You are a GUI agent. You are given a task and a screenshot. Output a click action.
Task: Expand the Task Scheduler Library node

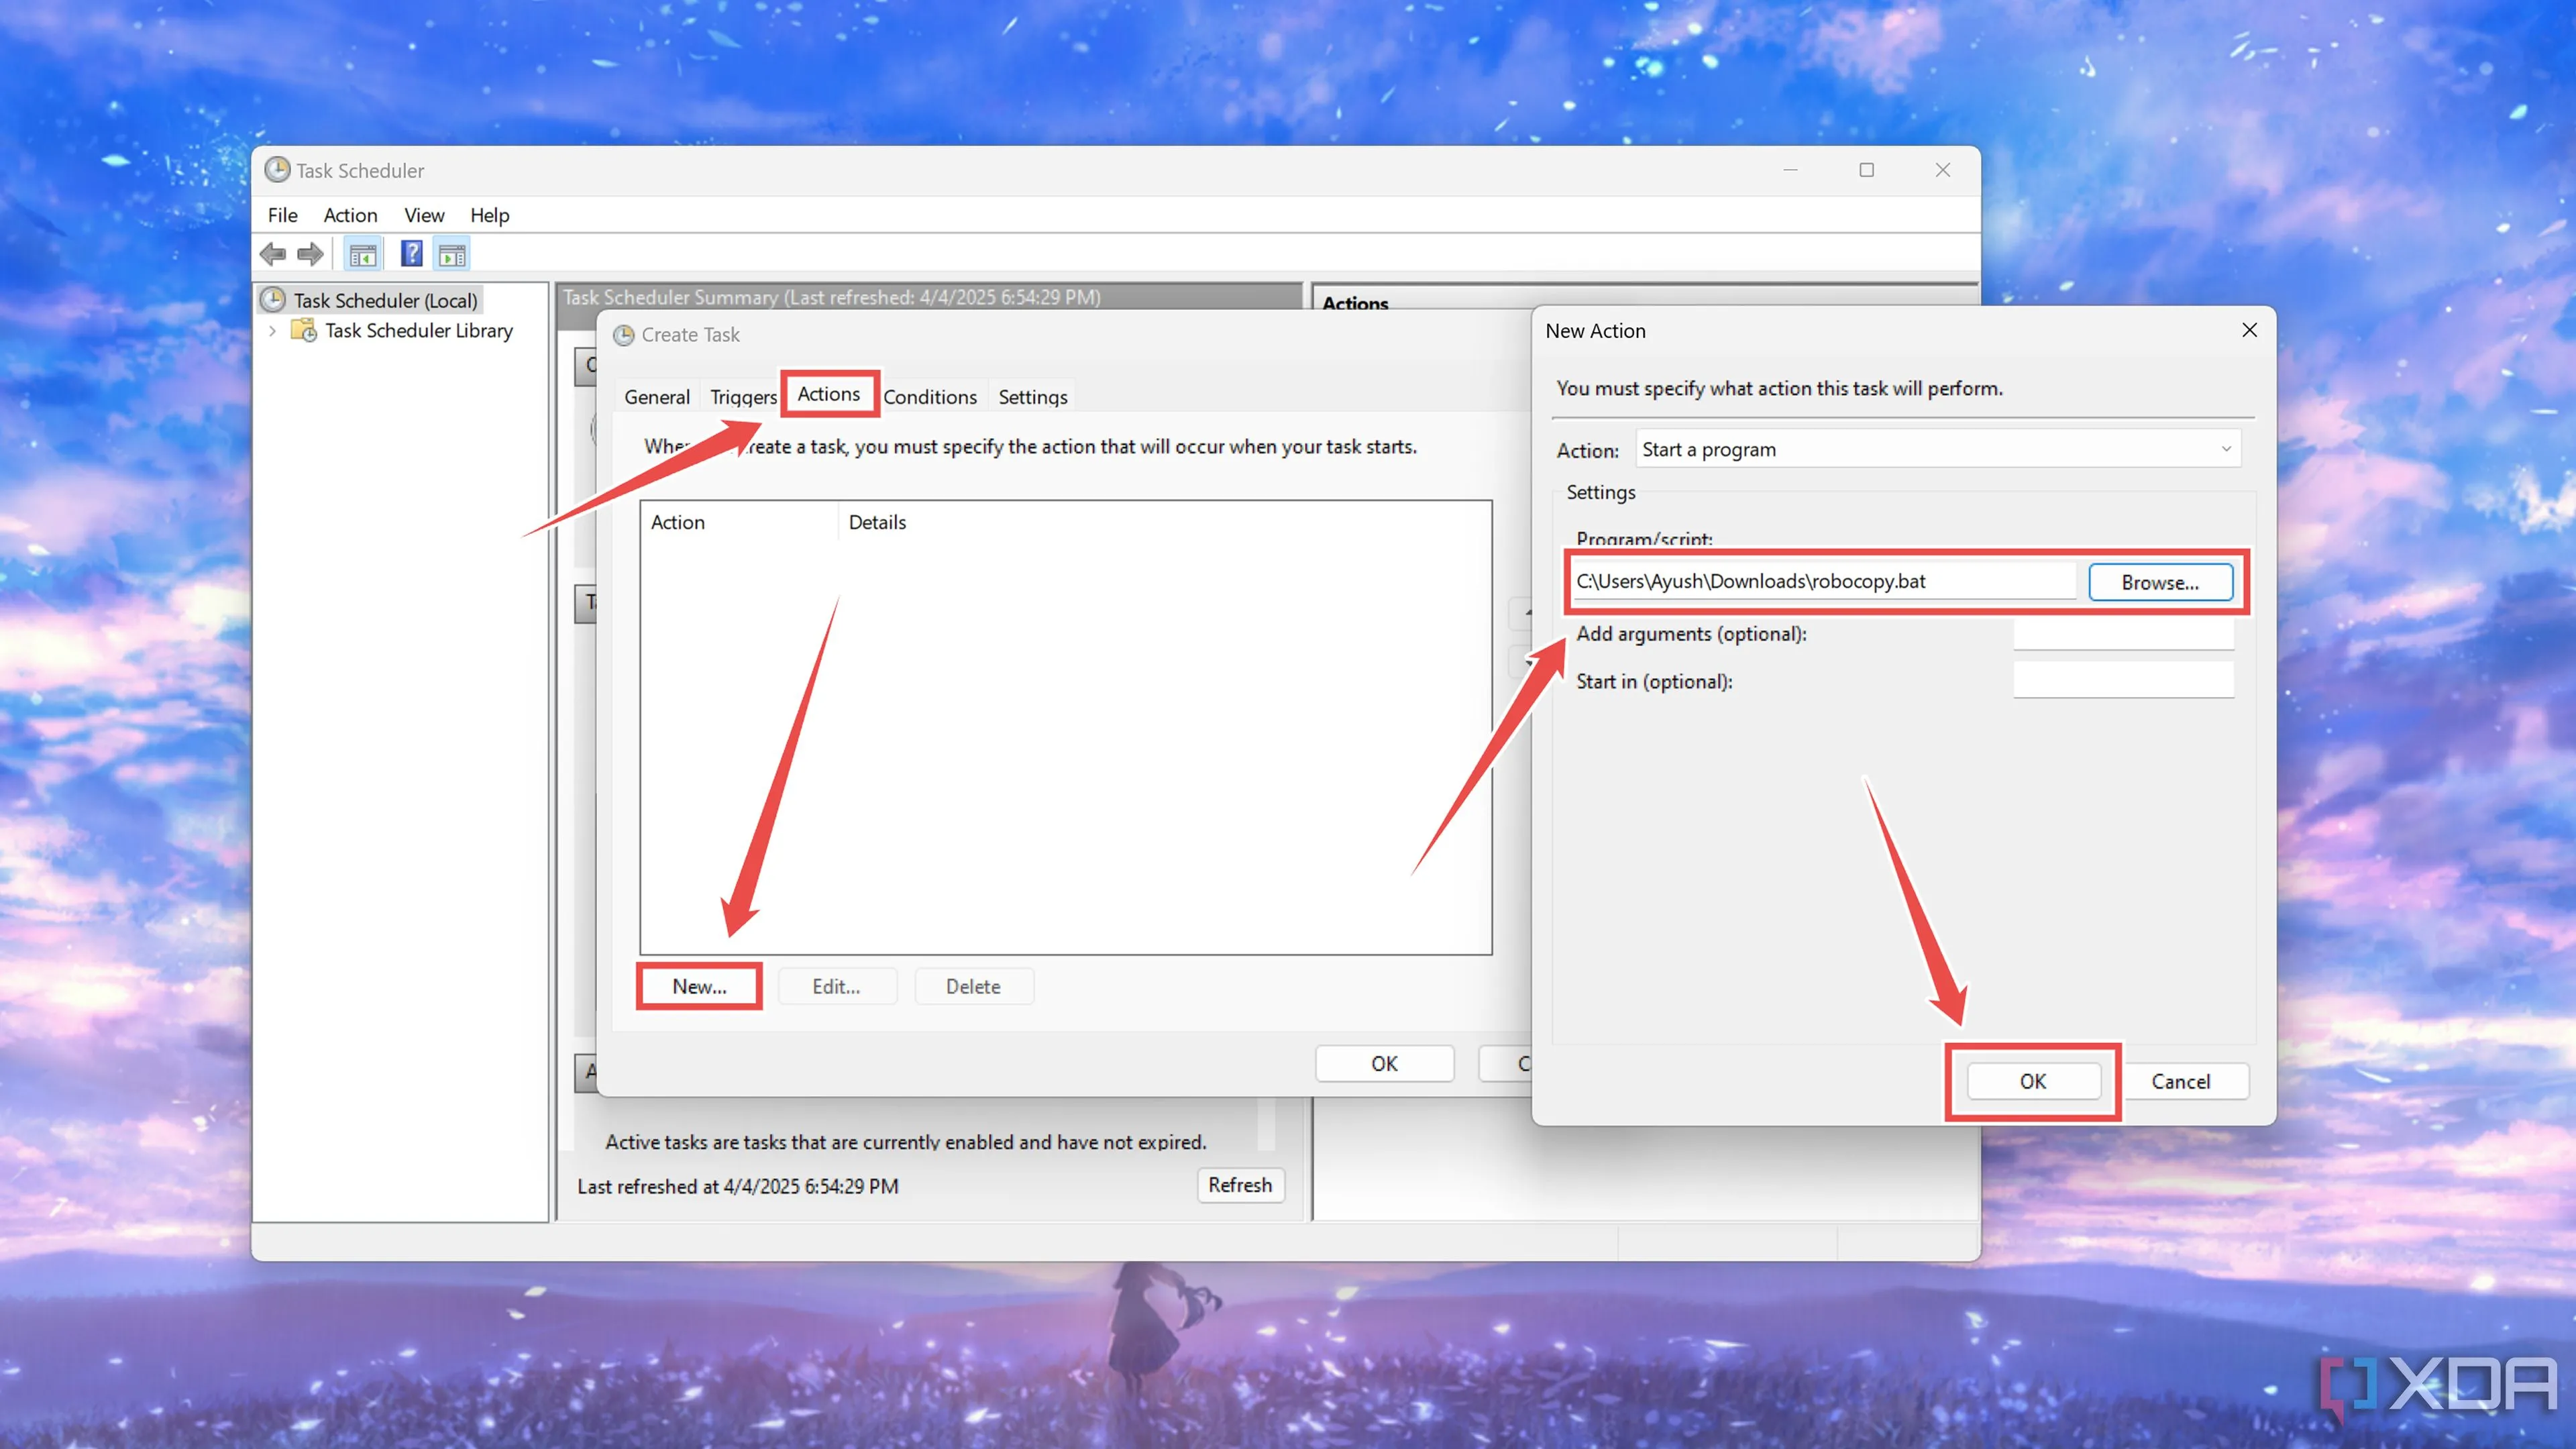[x=273, y=331]
